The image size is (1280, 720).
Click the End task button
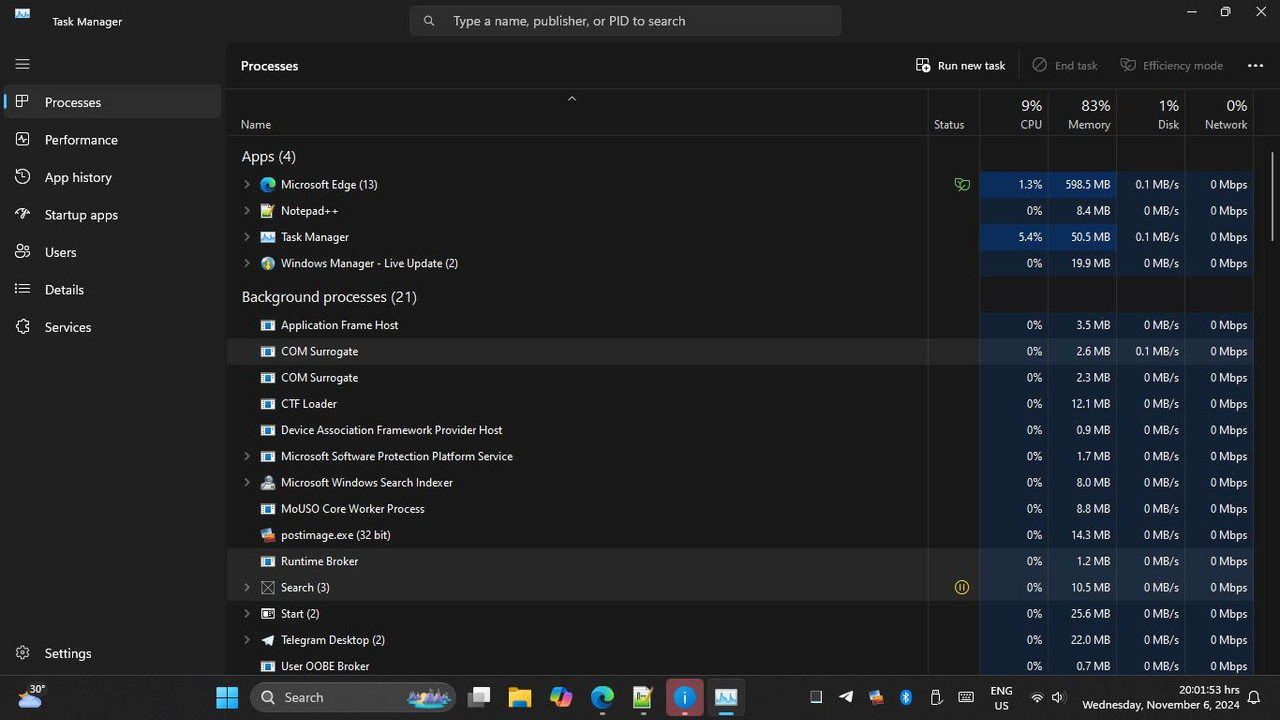(x=1064, y=65)
